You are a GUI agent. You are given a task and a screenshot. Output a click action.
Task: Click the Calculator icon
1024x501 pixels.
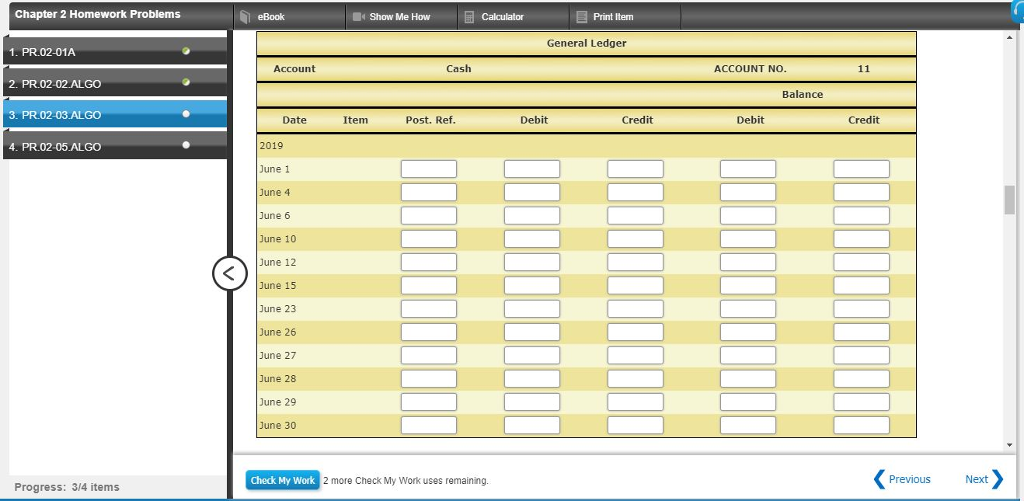pyautogui.click(x=469, y=17)
